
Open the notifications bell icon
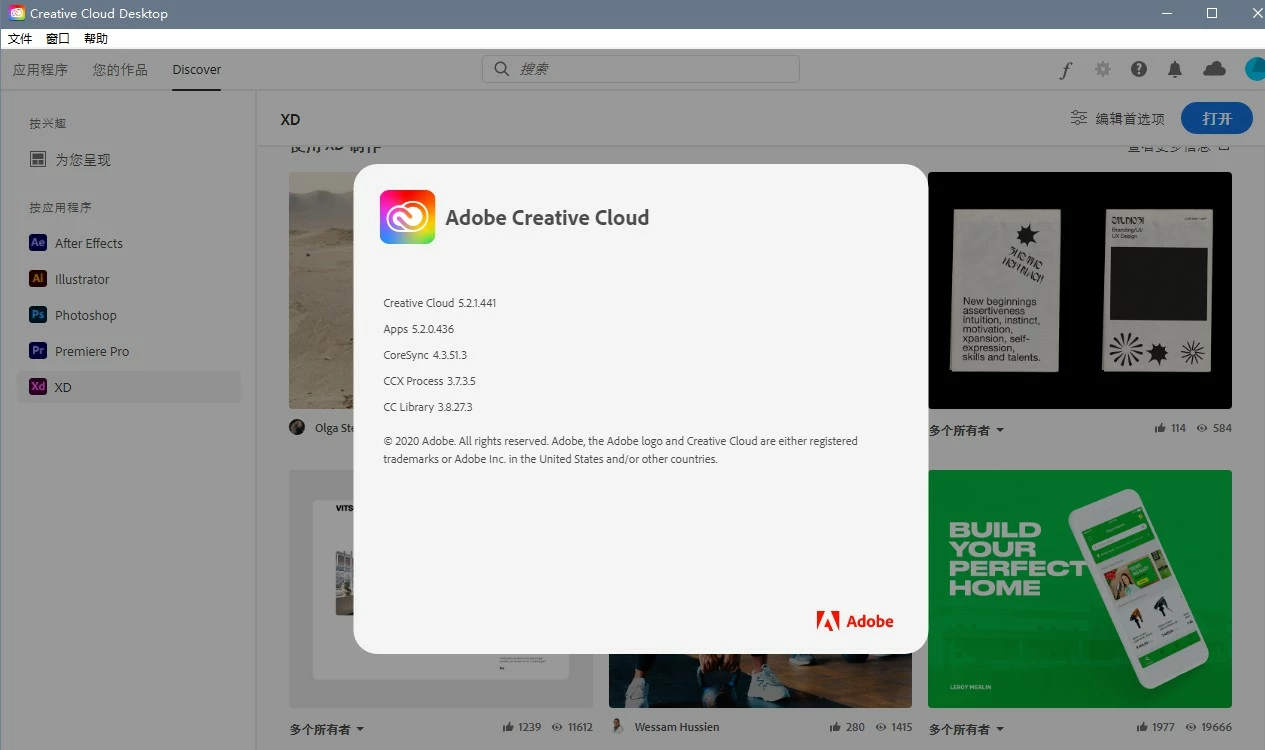tap(1175, 69)
